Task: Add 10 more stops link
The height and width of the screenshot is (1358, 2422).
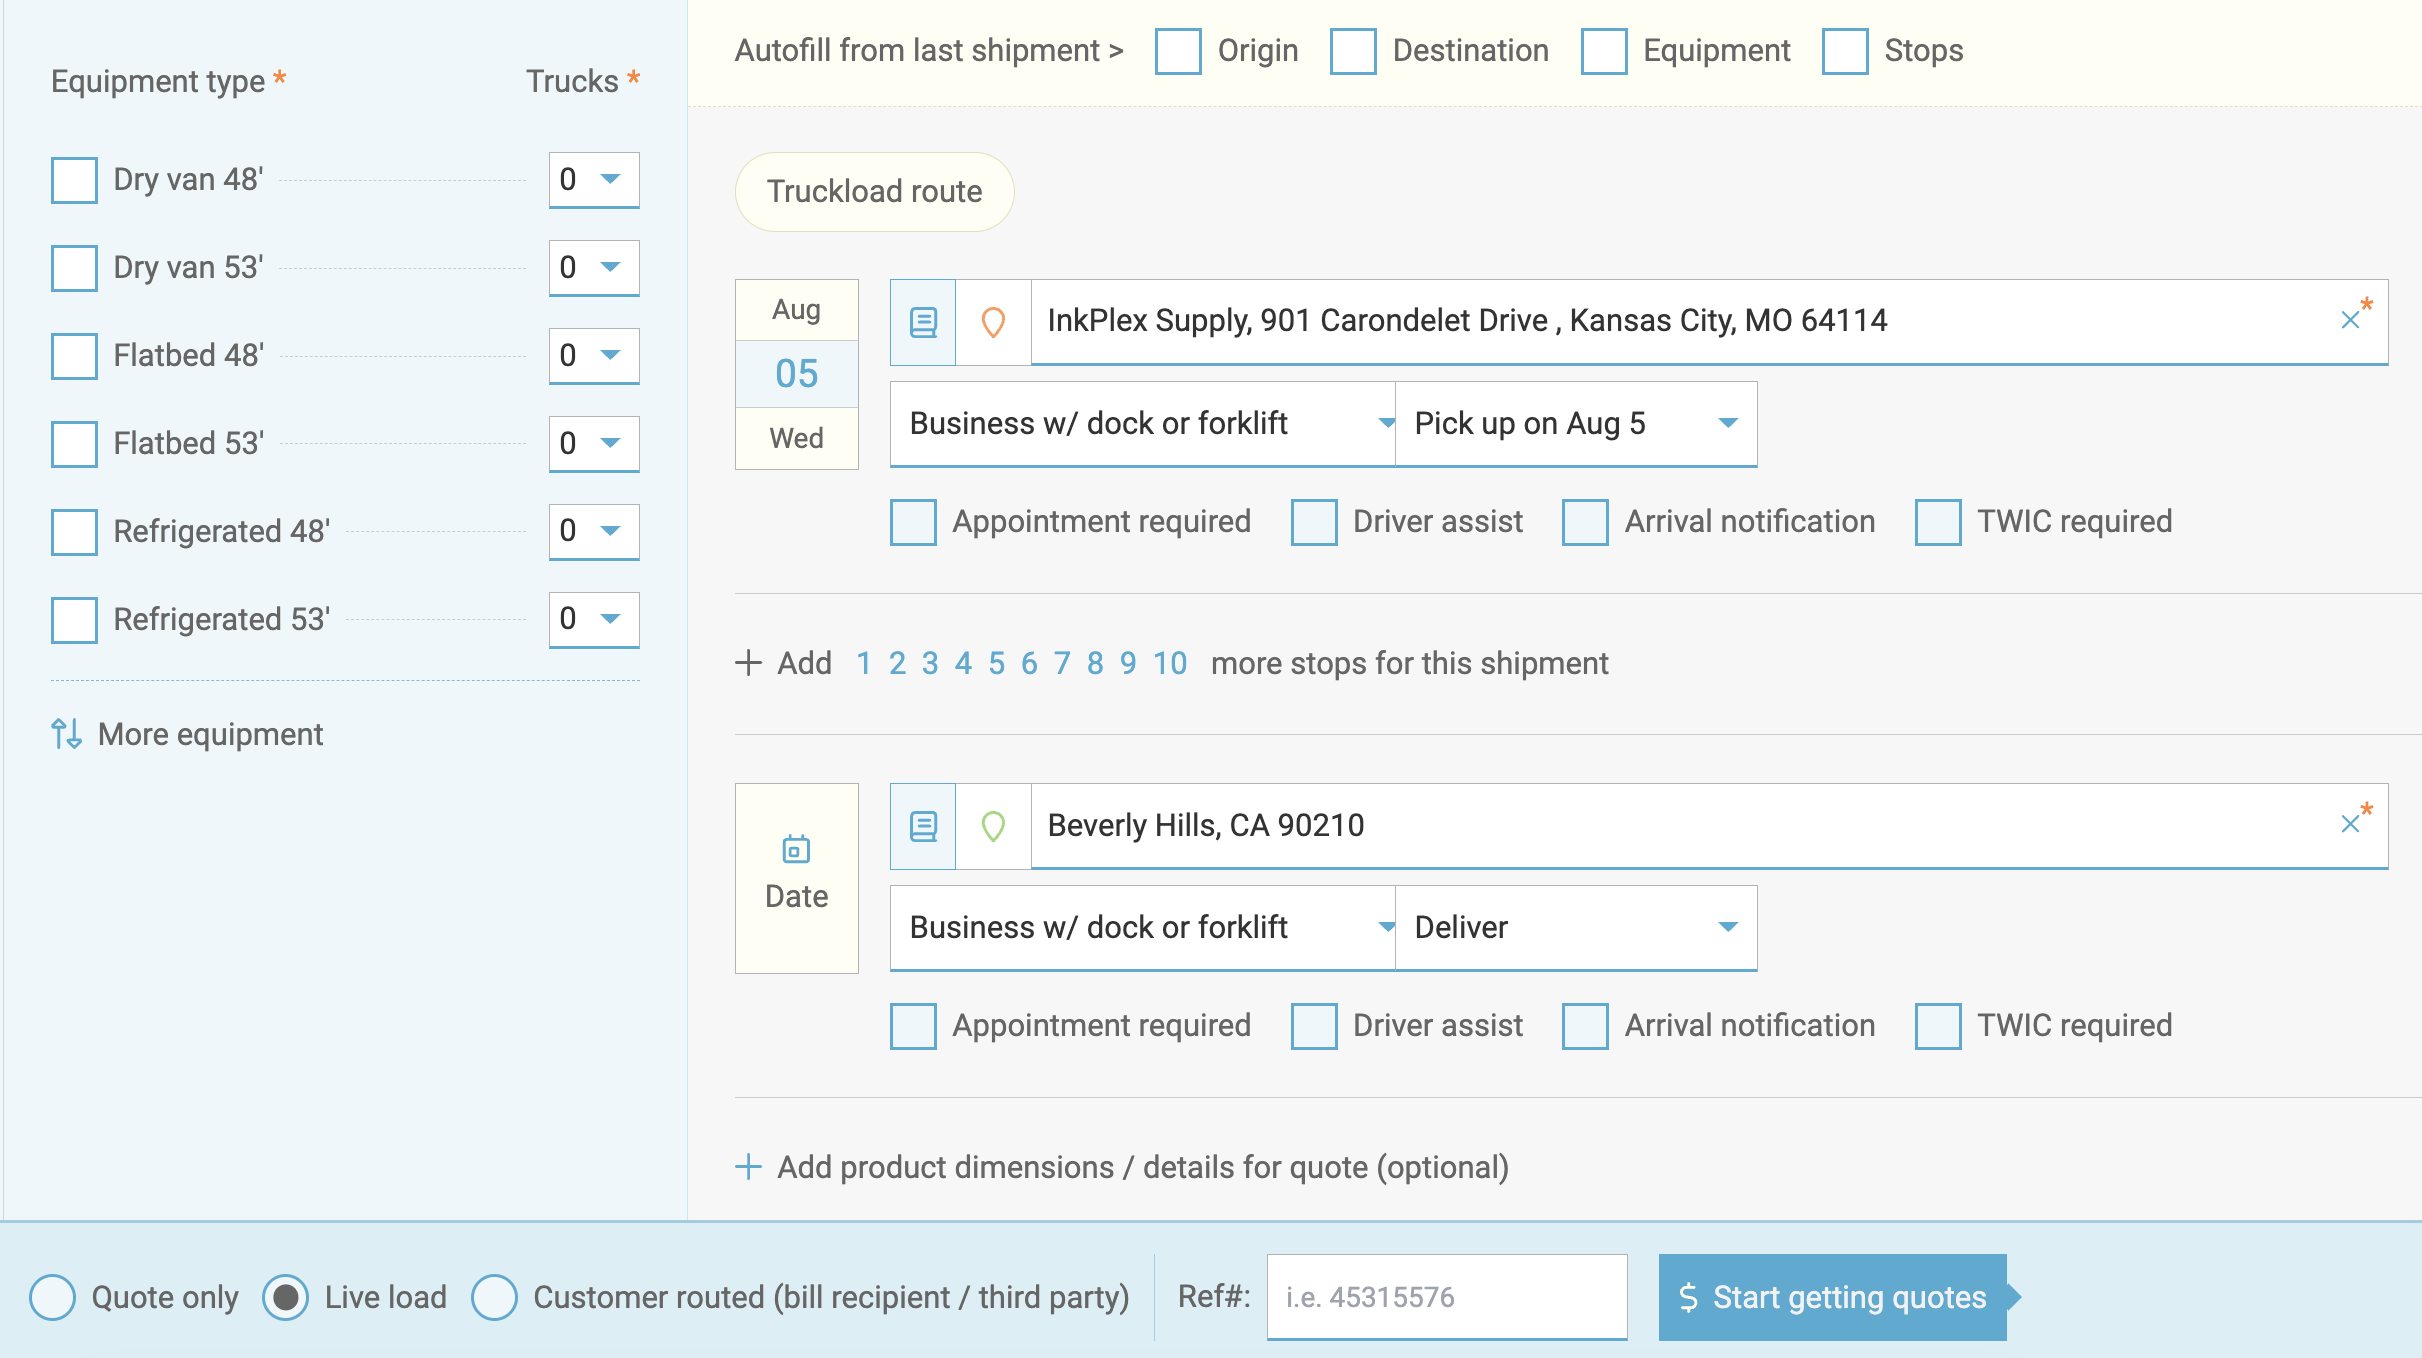Action: (1170, 664)
